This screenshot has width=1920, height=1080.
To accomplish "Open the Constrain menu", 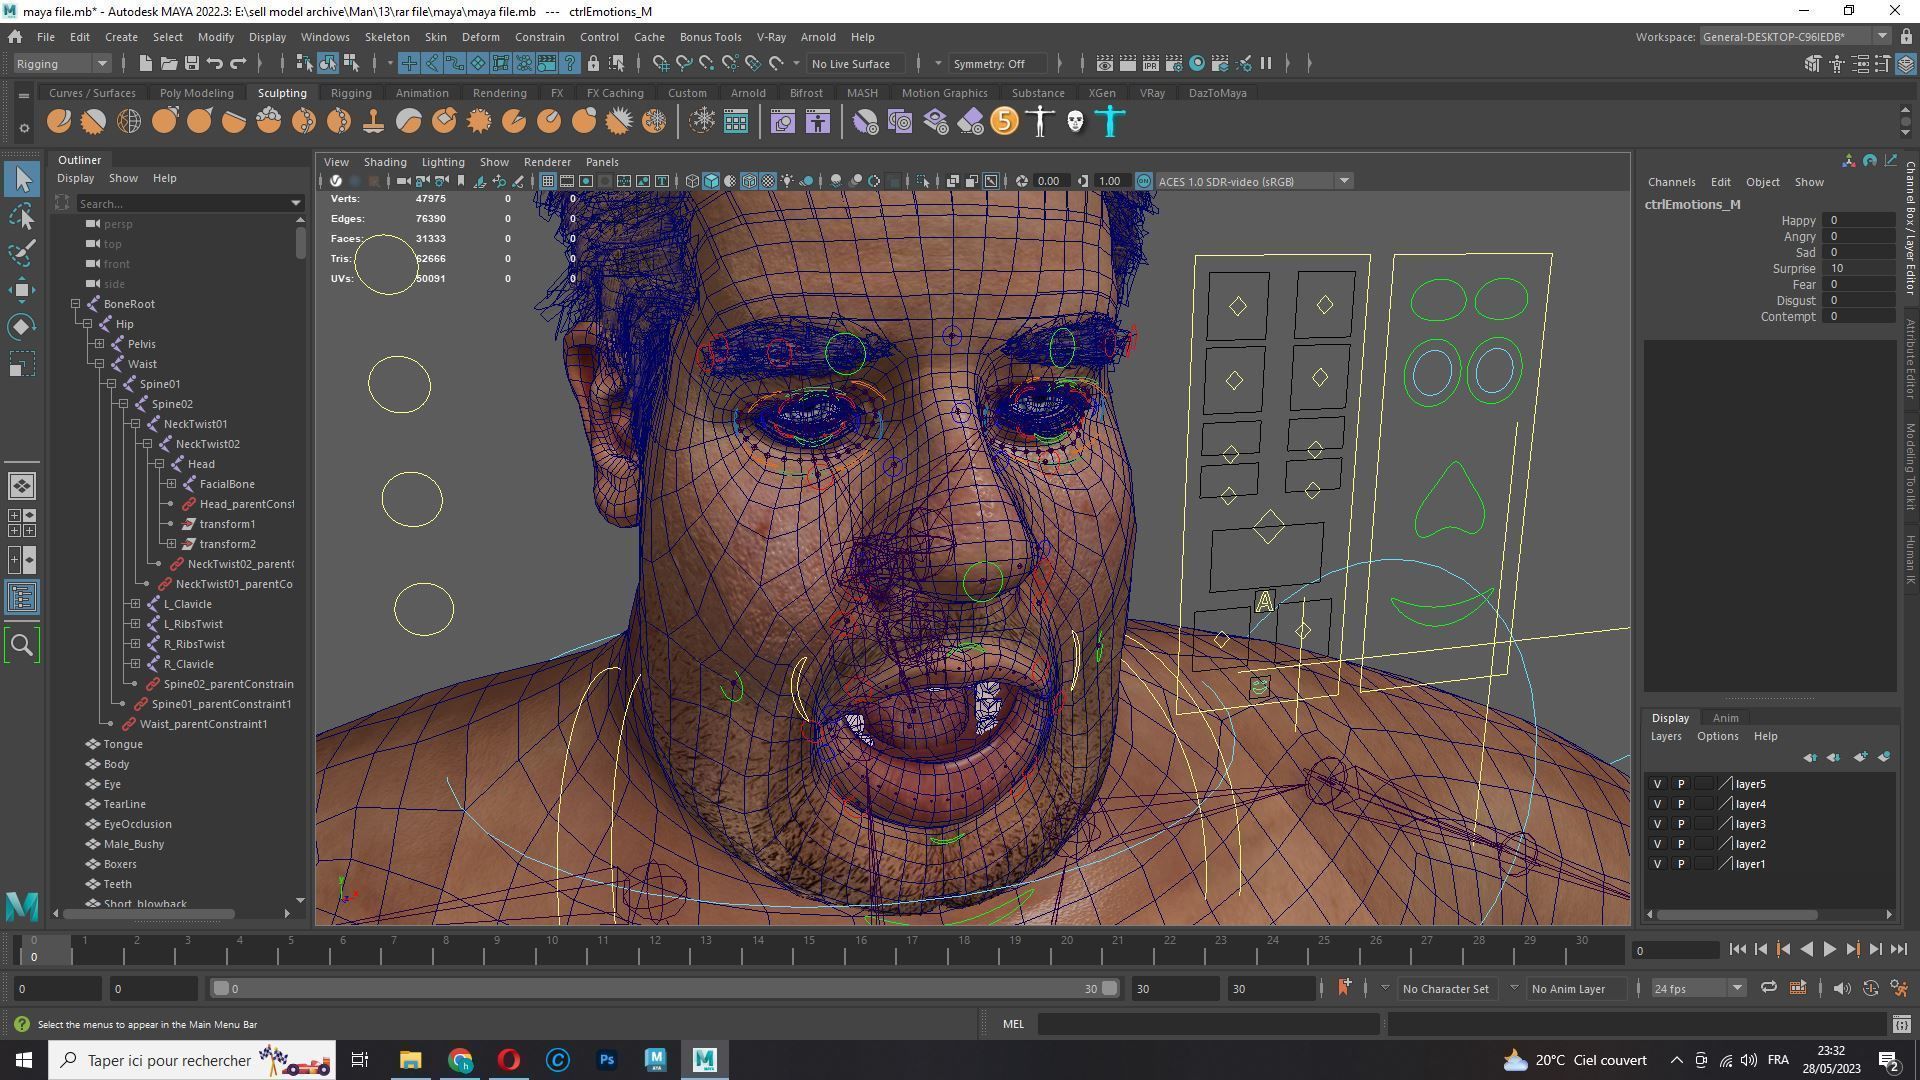I will (x=539, y=37).
